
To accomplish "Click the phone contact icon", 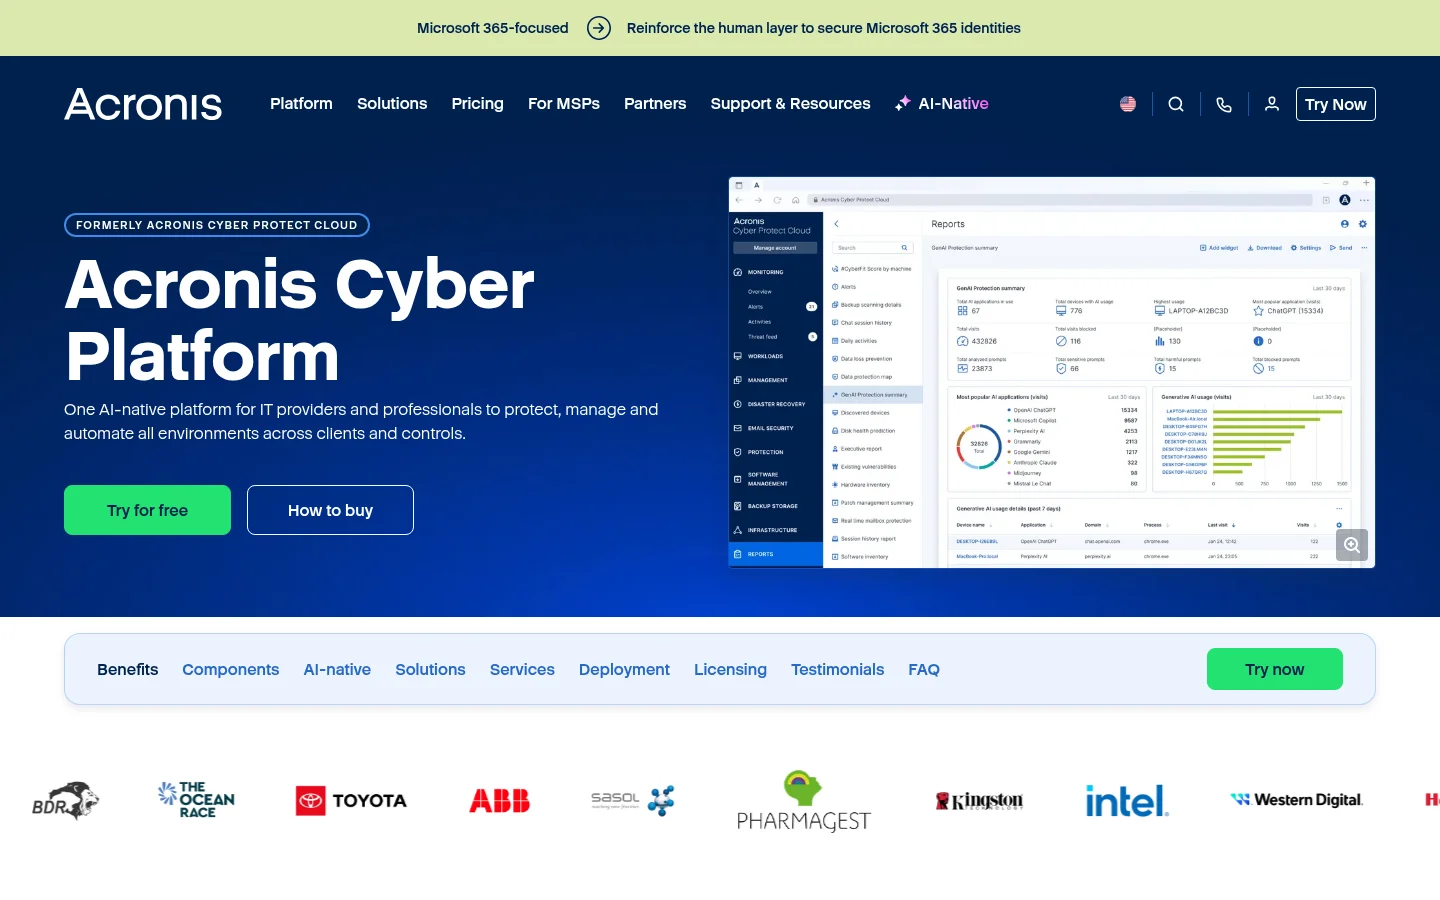I will tap(1224, 104).
